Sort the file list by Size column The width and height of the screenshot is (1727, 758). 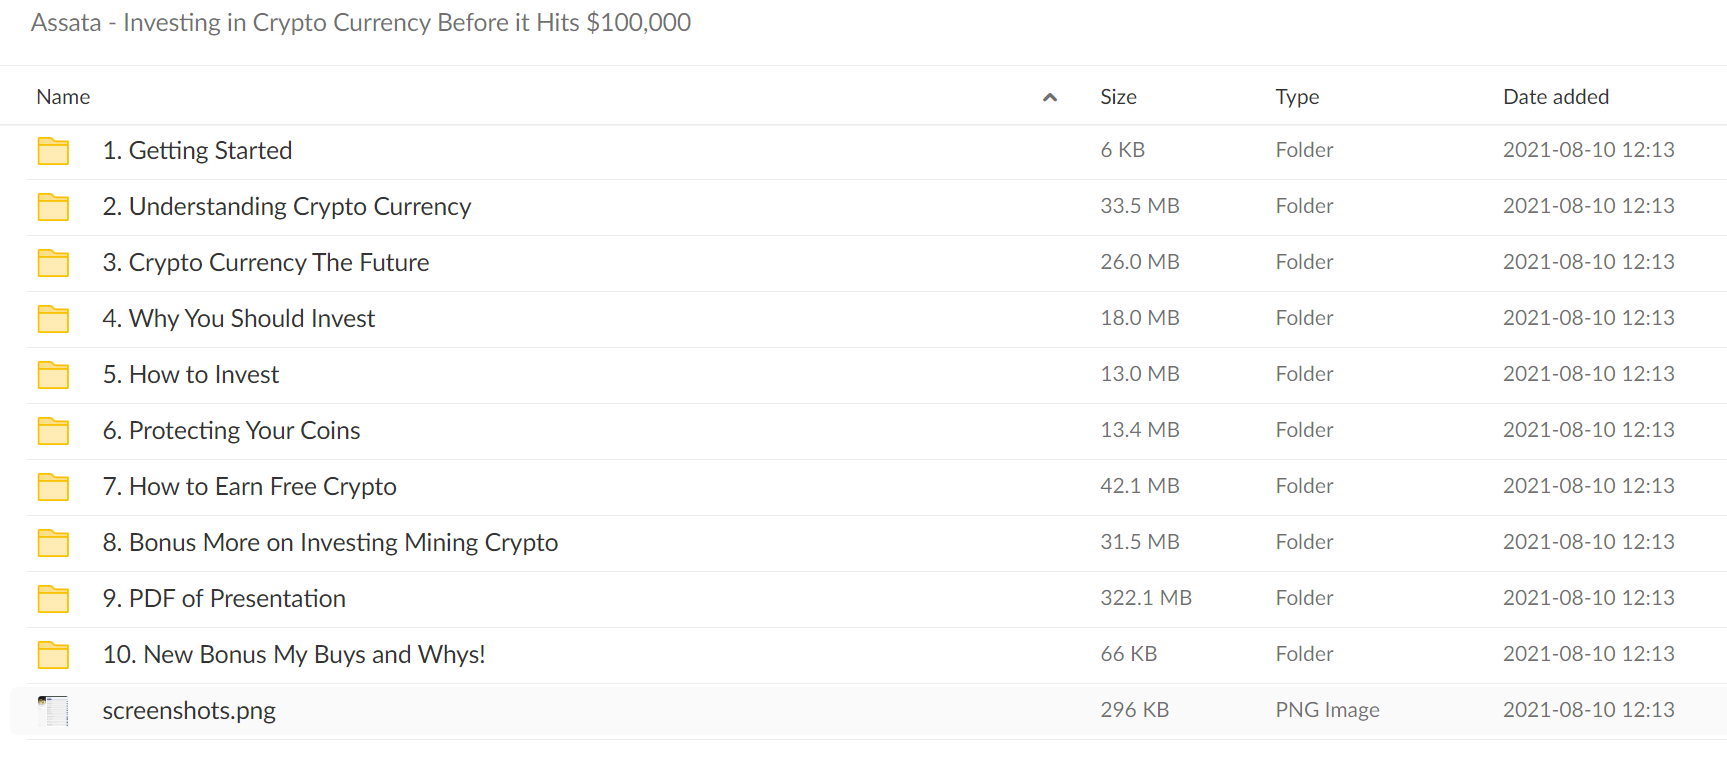point(1118,97)
